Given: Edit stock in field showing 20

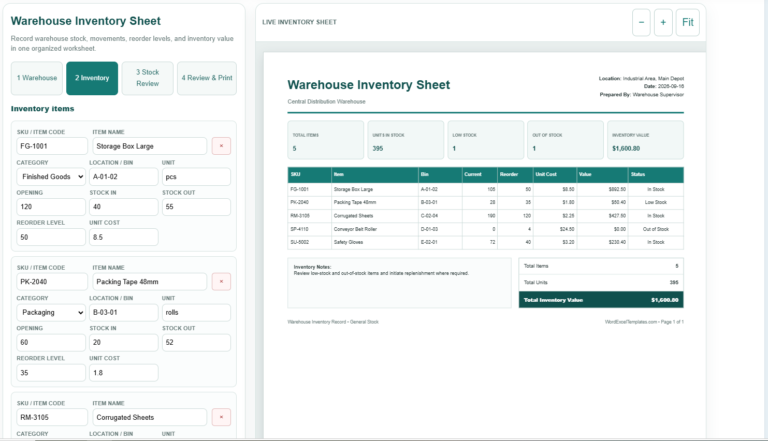Looking at the screenshot, I should coord(123,343).
